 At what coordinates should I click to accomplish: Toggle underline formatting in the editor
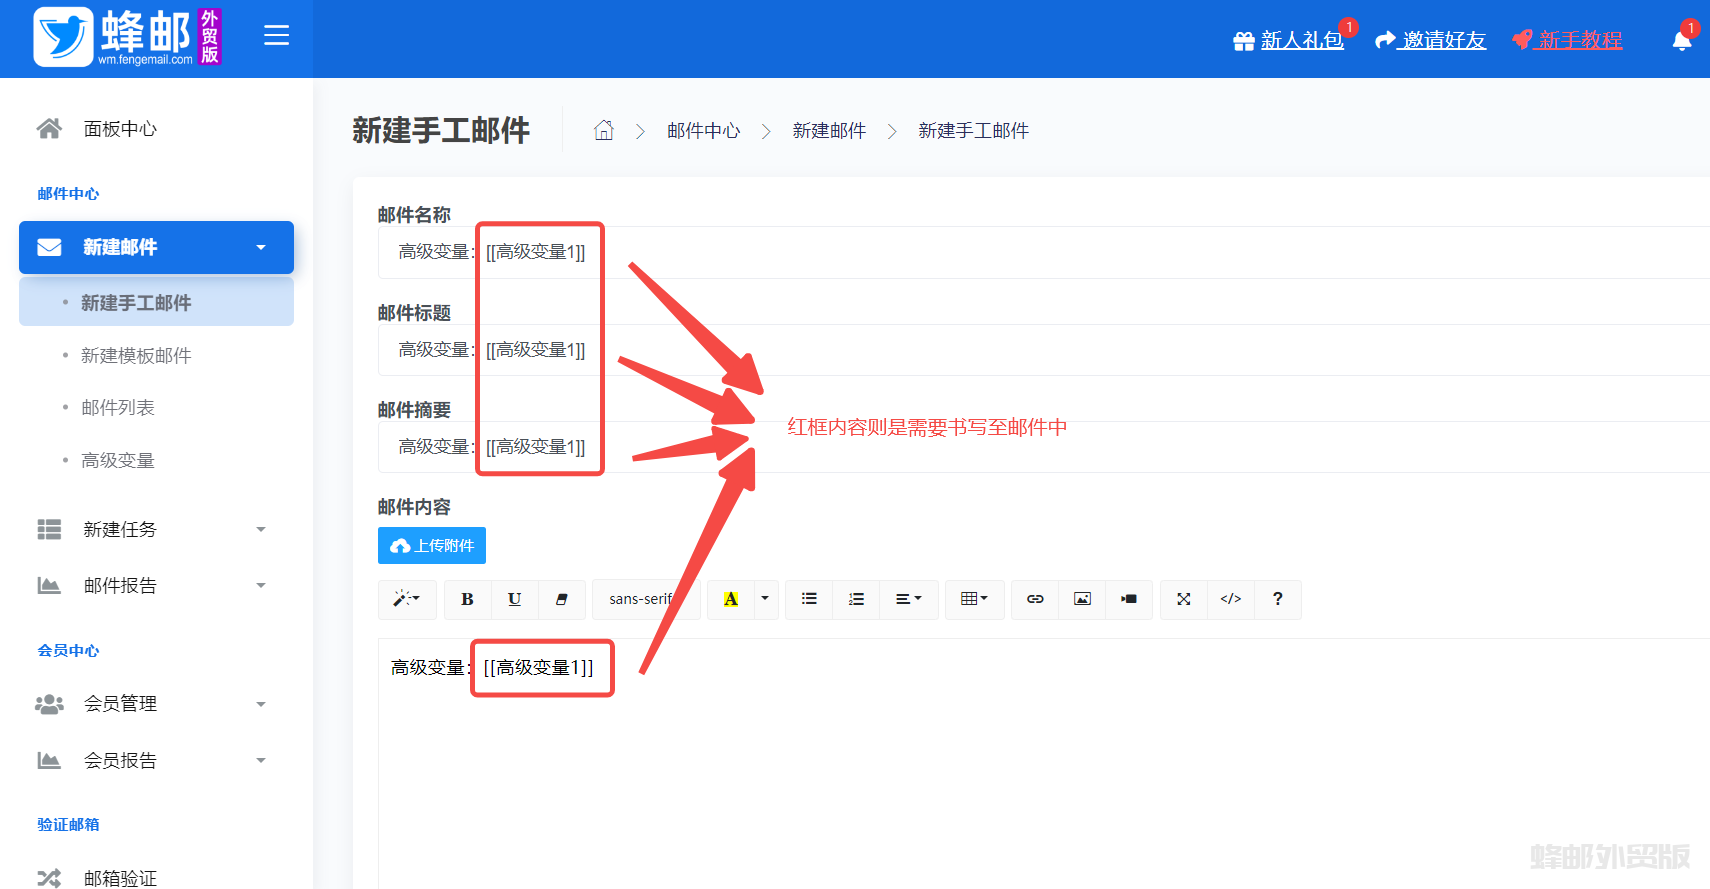point(514,599)
